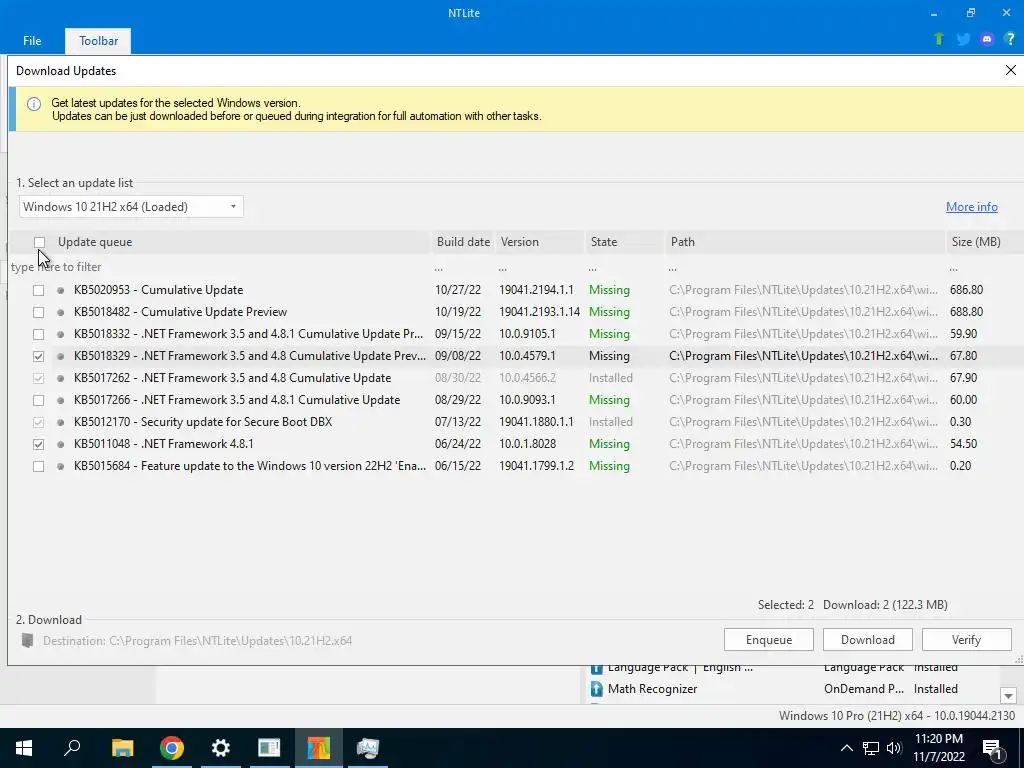Open the Windows 10 21H2 x64 update list dropdown
The height and width of the screenshot is (768, 1024).
(131, 207)
